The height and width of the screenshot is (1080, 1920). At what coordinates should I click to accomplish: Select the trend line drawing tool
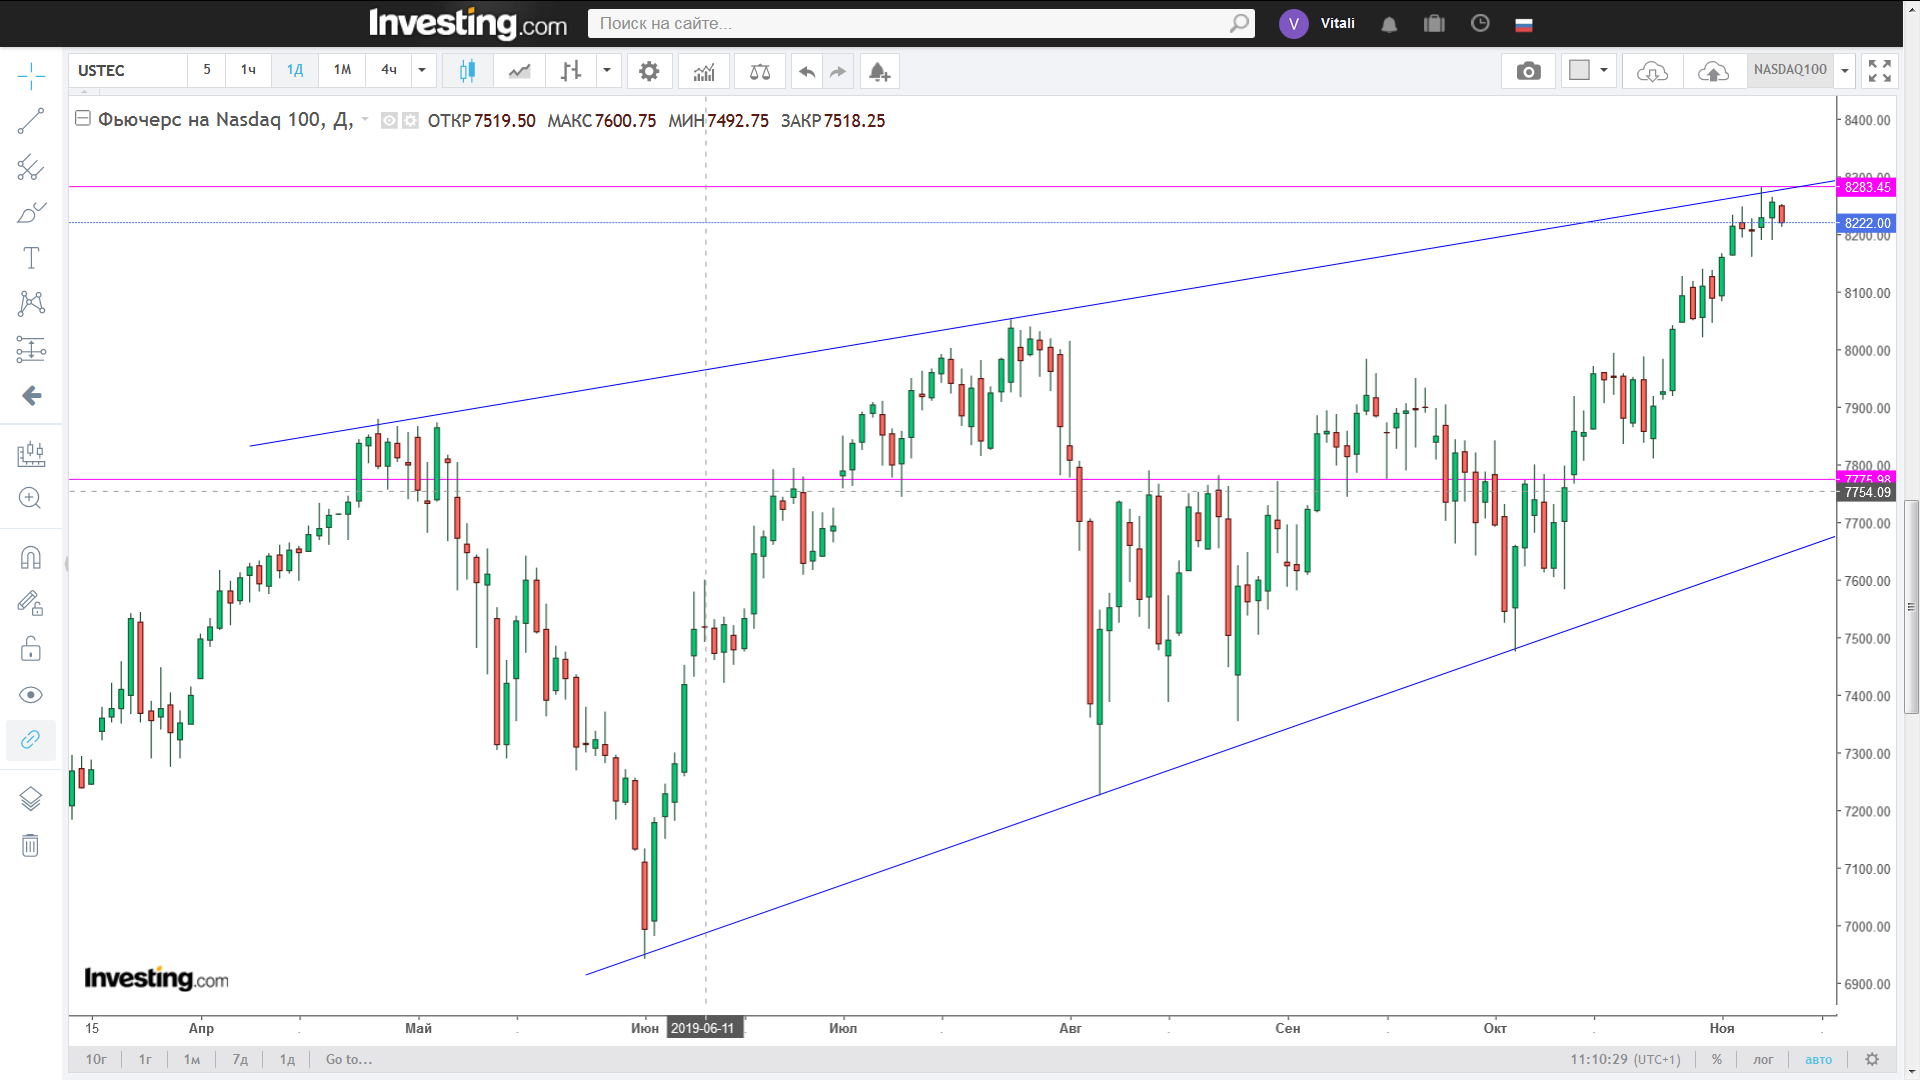pos(31,121)
